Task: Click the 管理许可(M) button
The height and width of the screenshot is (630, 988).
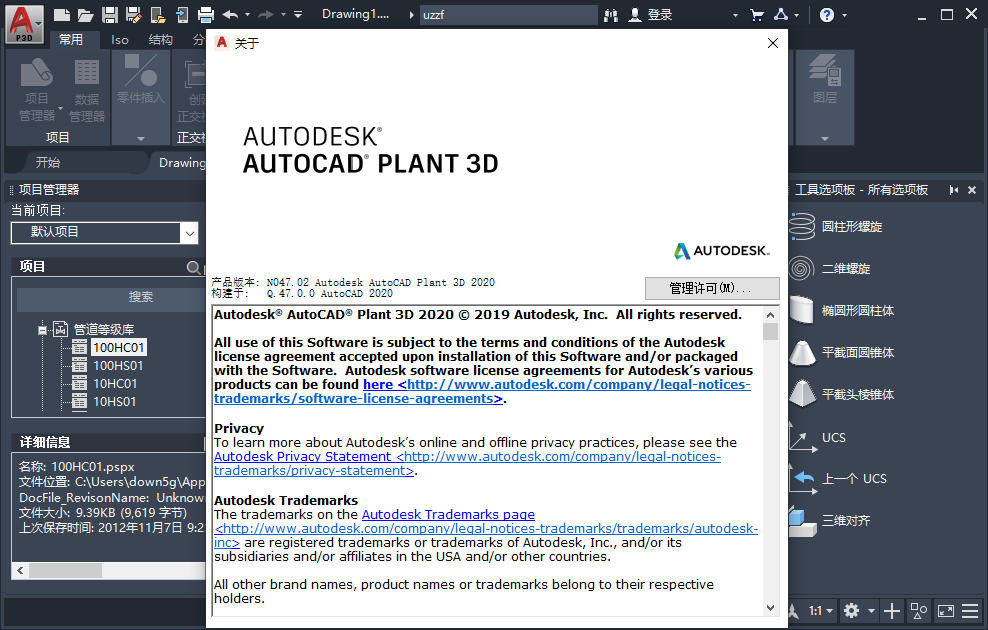Action: [x=712, y=289]
